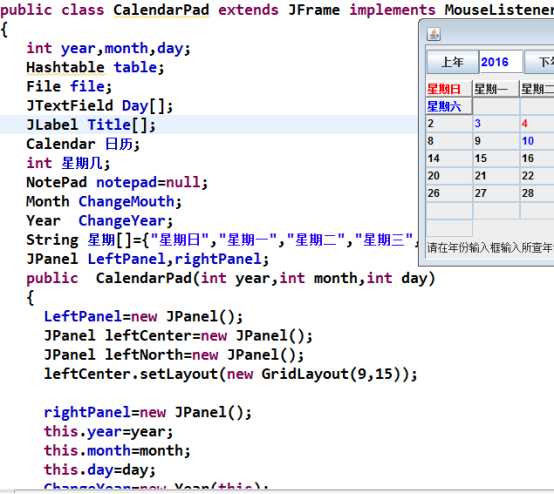Click the 'String 星期[]' array declaration line
Screen dimensions: 554x494
222,240
